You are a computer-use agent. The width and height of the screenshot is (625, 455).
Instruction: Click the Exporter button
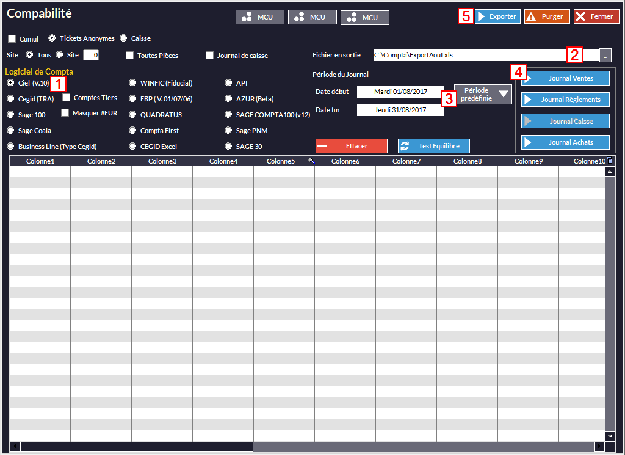[497, 17]
